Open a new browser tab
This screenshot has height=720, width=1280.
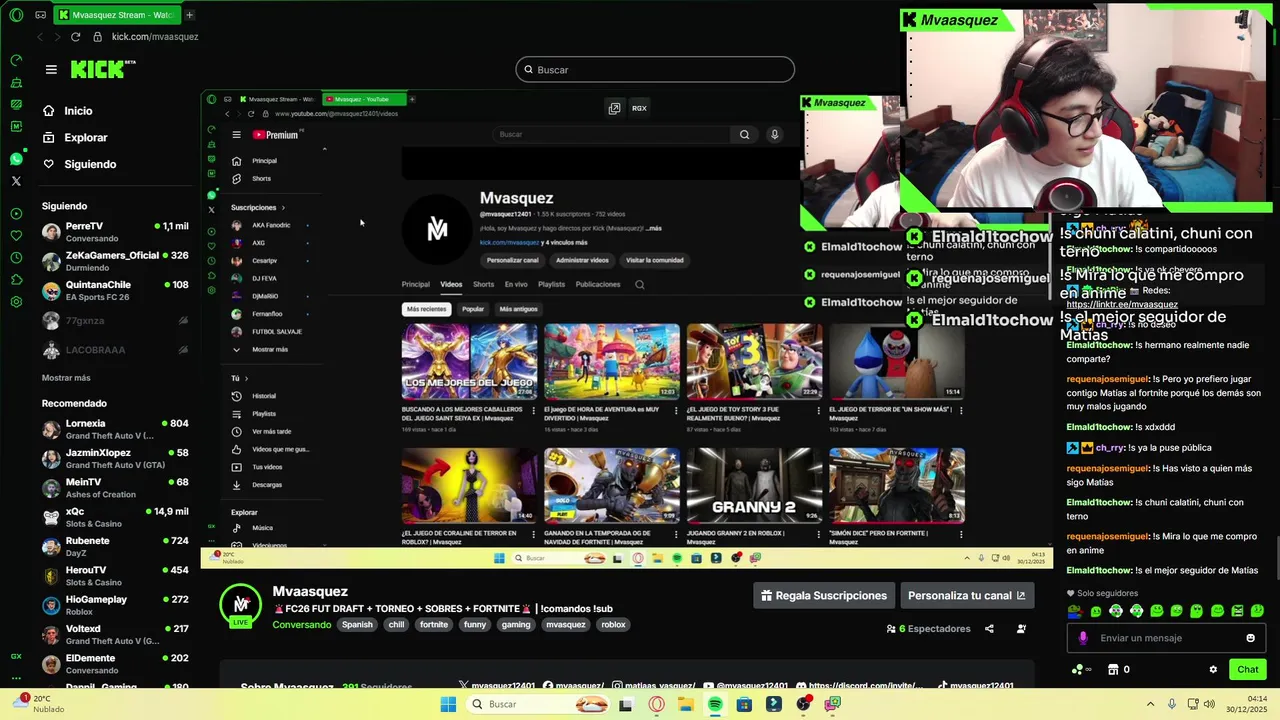click(189, 15)
